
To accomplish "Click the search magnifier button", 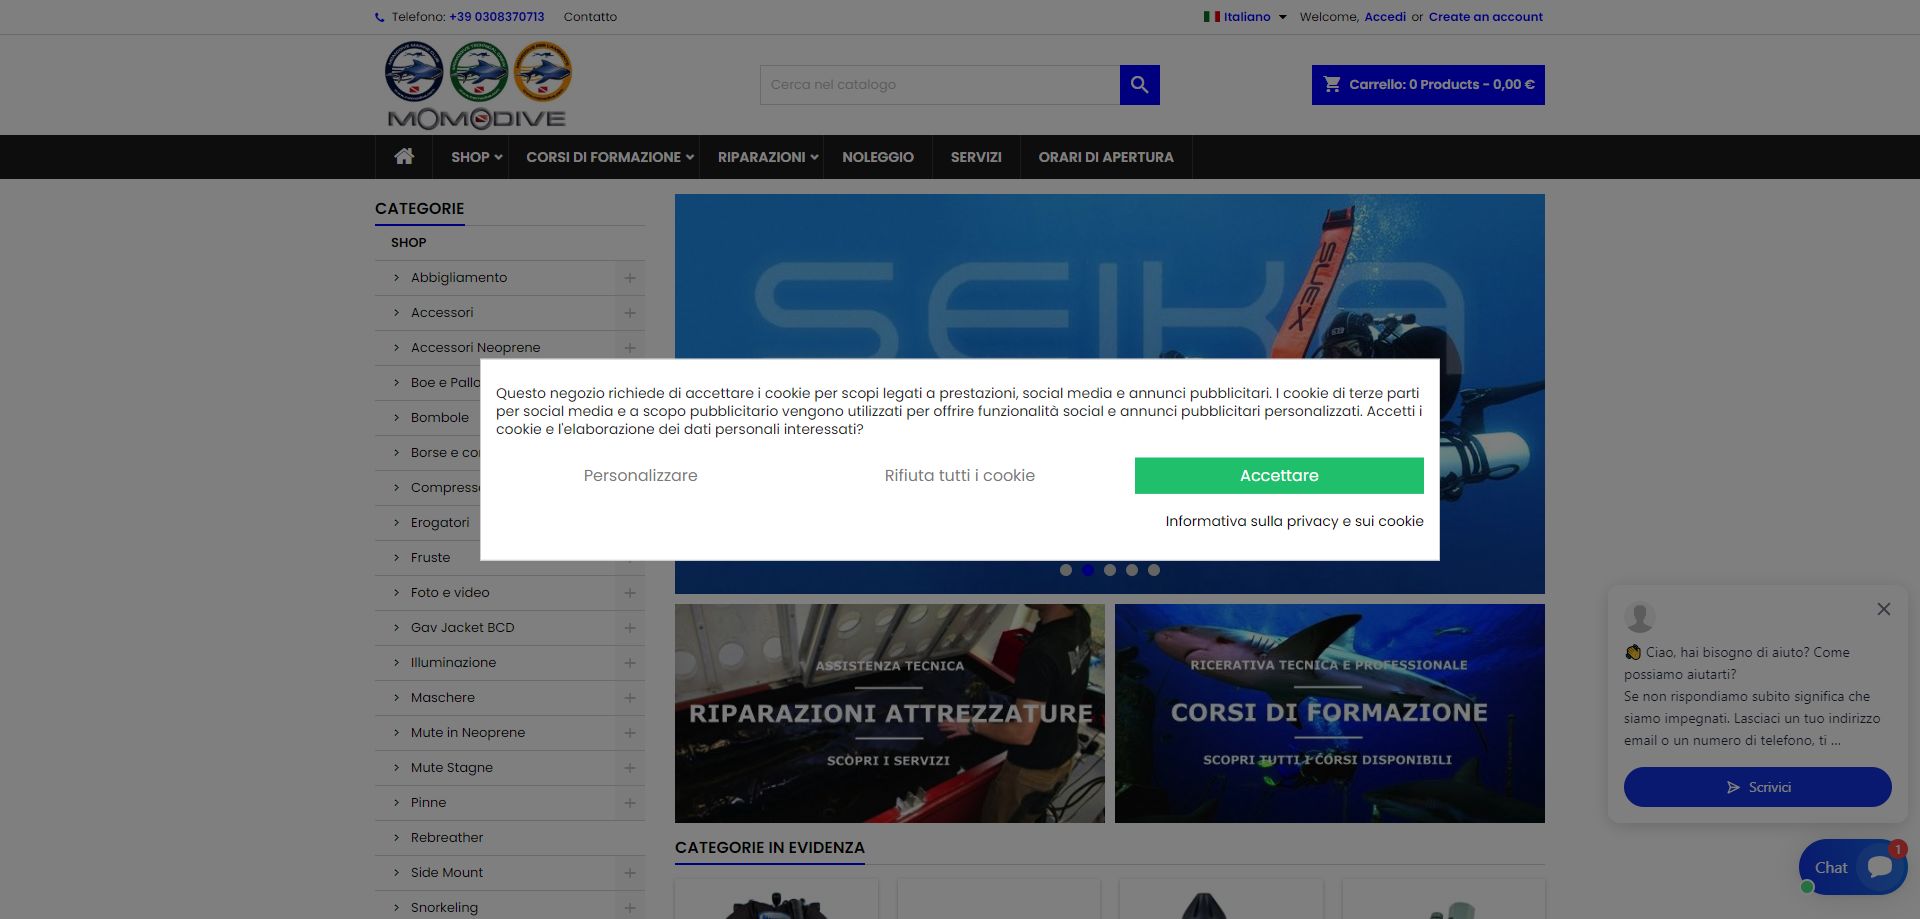I will (x=1139, y=85).
